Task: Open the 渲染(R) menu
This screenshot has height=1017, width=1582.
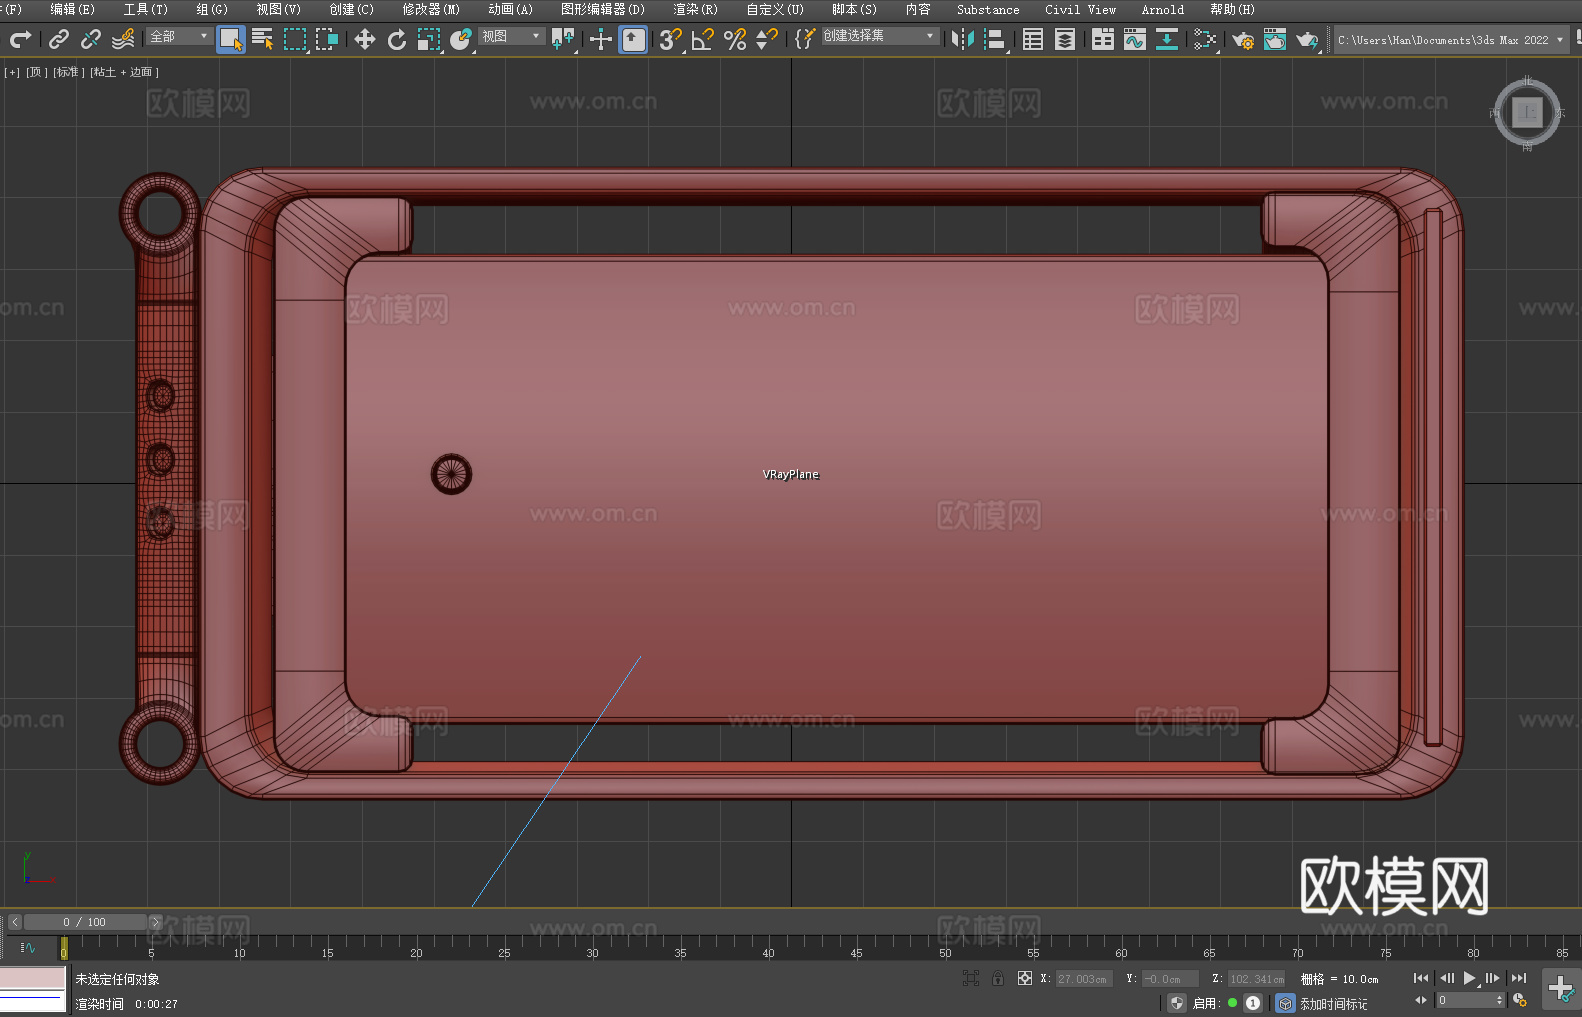Action: click(695, 9)
